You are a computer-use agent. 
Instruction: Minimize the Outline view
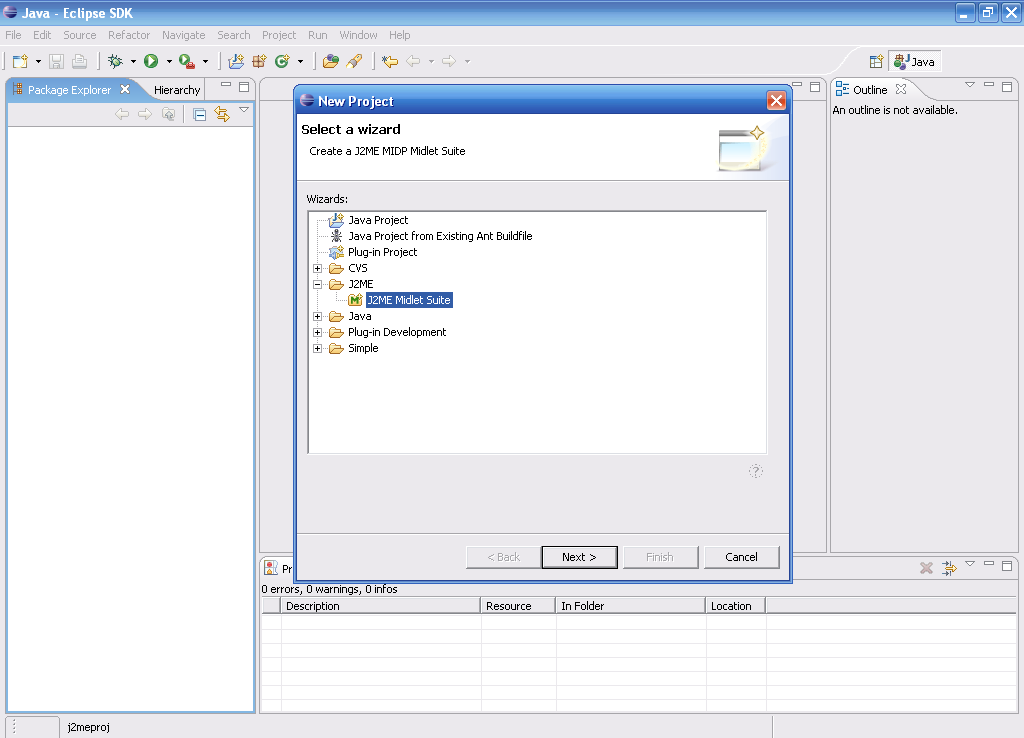tap(989, 85)
